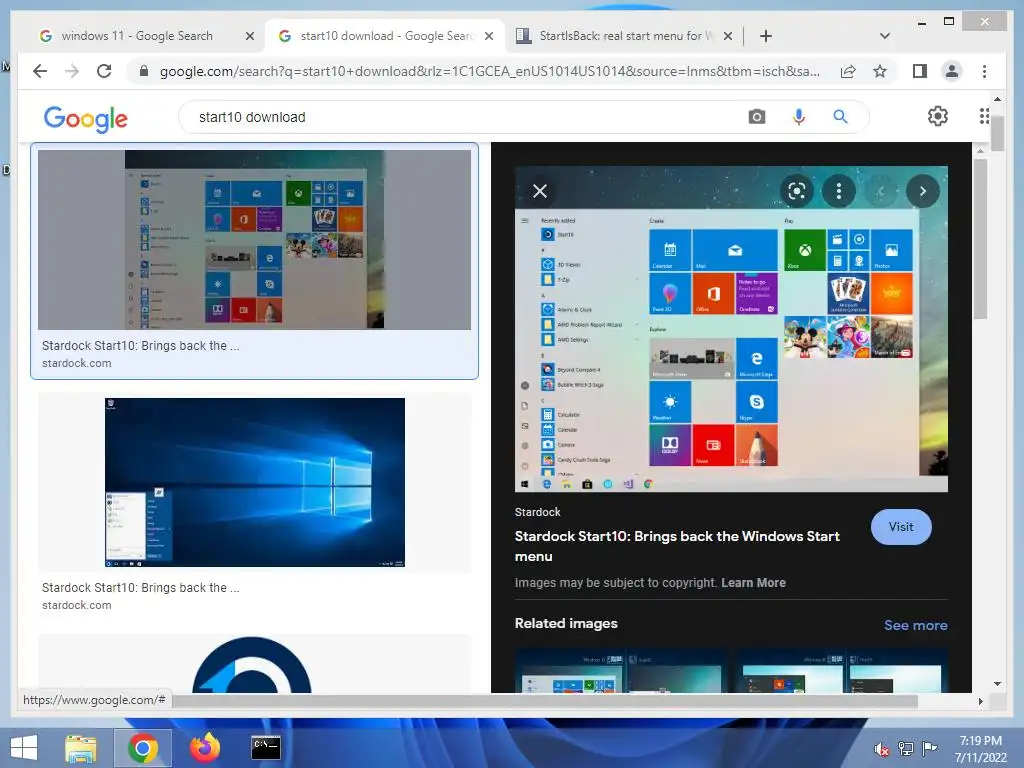Bookmark this page with the star icon
Image resolution: width=1024 pixels, height=768 pixels.
pyautogui.click(x=880, y=71)
